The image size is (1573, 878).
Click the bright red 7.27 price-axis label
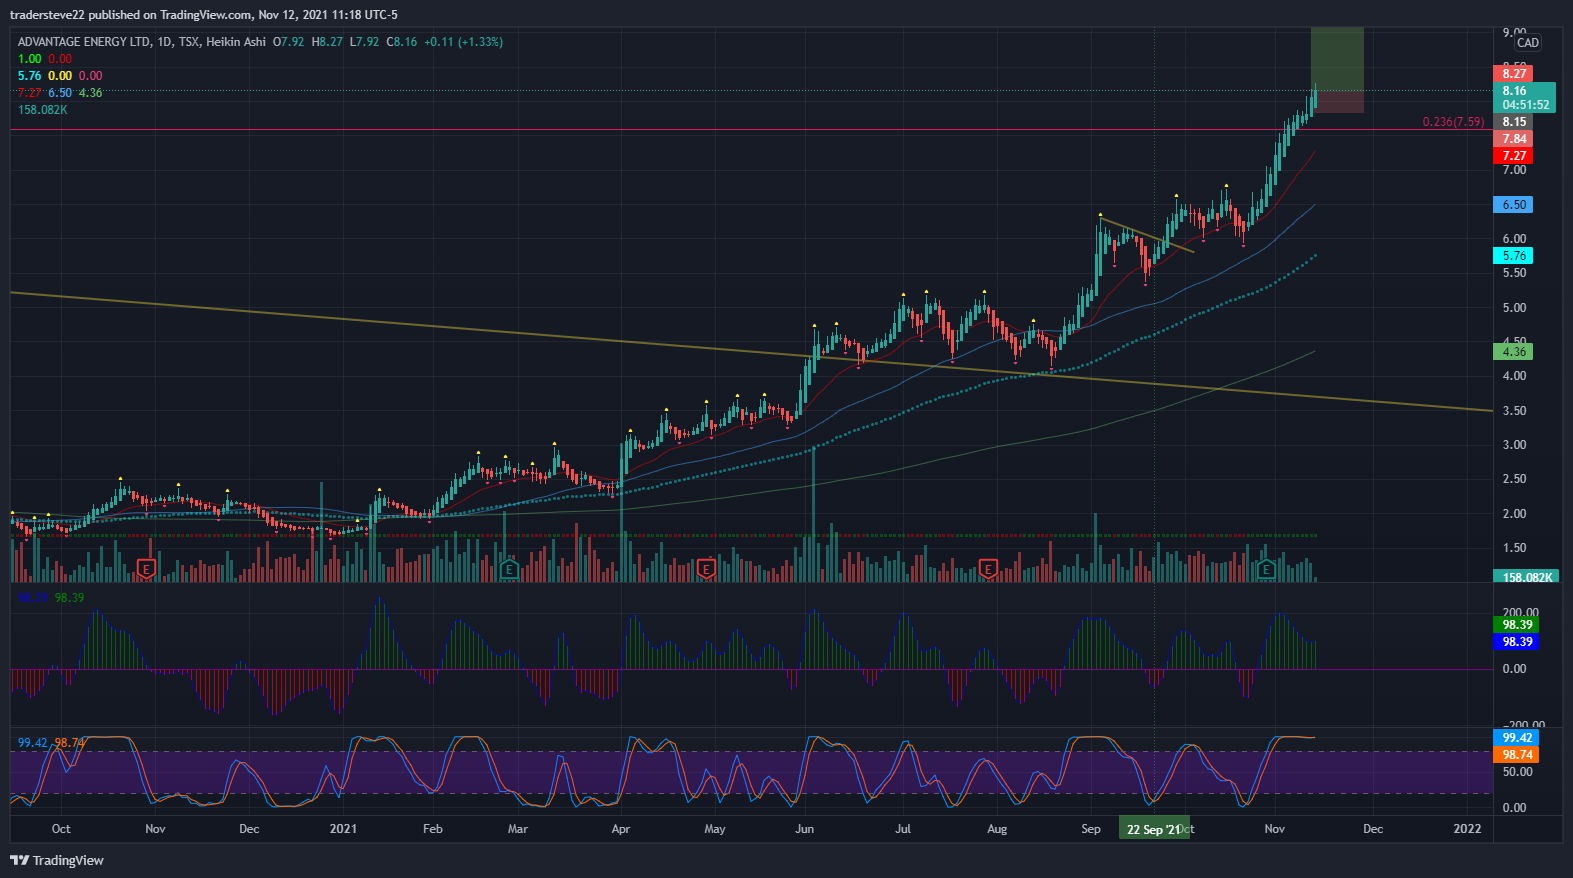pos(1514,156)
